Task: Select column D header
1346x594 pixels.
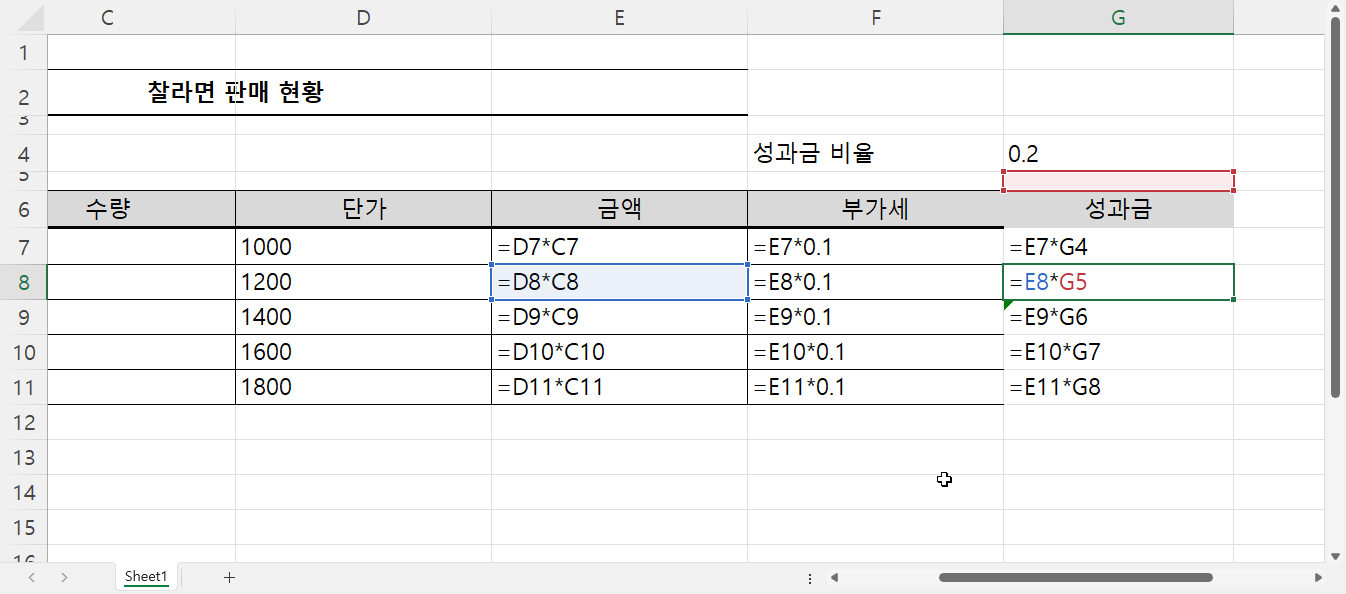Action: [363, 17]
